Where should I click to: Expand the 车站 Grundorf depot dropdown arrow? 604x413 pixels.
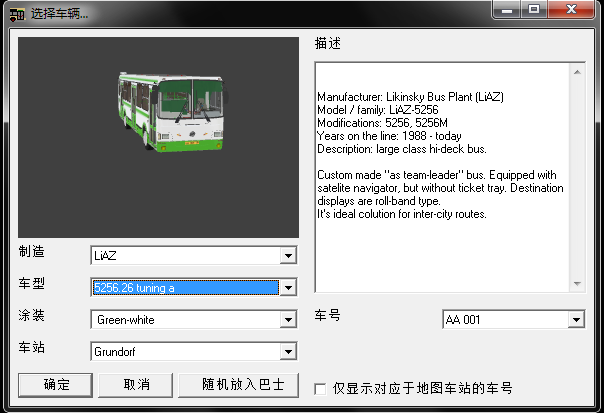(288, 351)
